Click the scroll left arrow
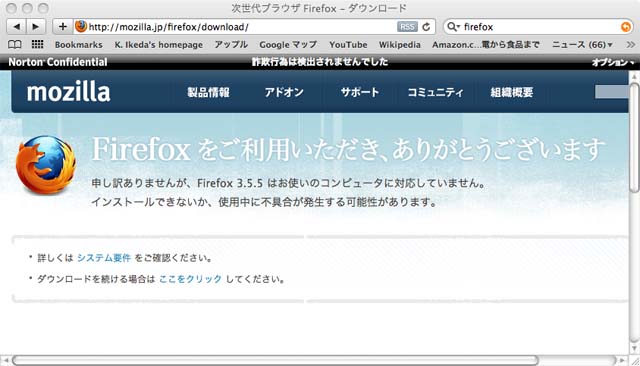640x366 pixels. (5, 360)
